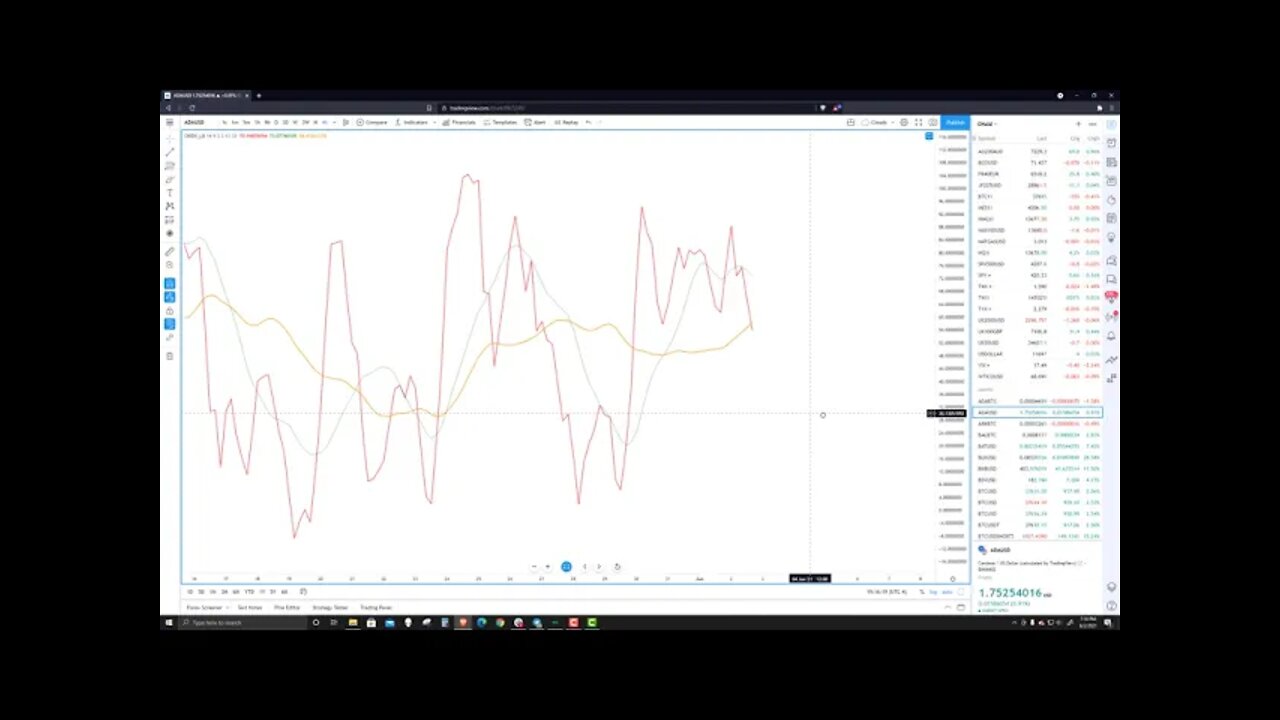Toggle log scale on price axis
Image resolution: width=1280 pixels, height=720 pixels.
[933, 592]
